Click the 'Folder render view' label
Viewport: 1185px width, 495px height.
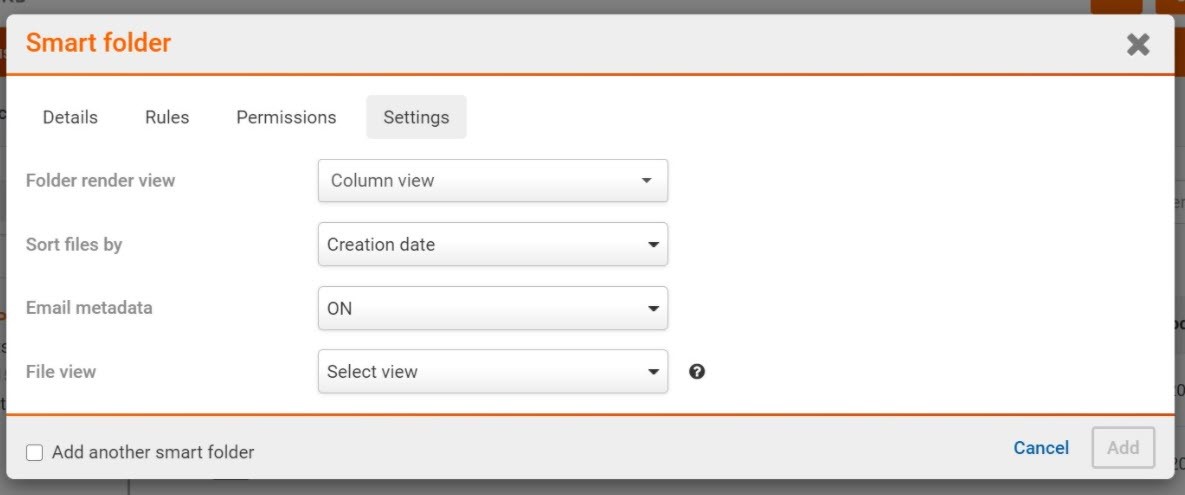coord(100,181)
